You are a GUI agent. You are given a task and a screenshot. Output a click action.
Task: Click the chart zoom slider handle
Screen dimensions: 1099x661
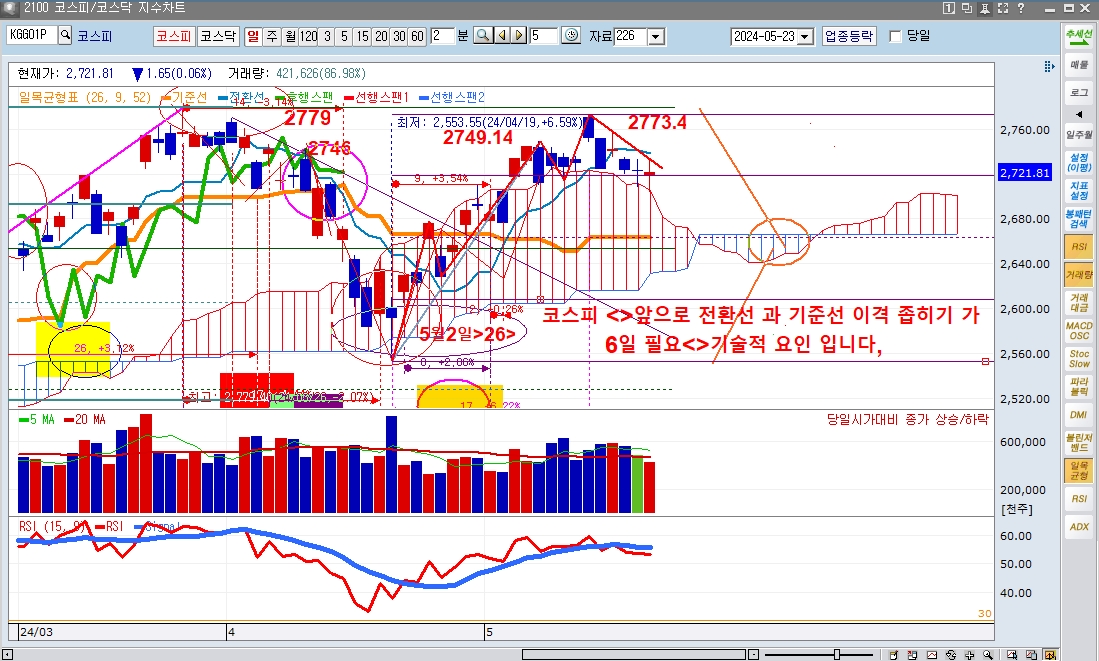837,655
